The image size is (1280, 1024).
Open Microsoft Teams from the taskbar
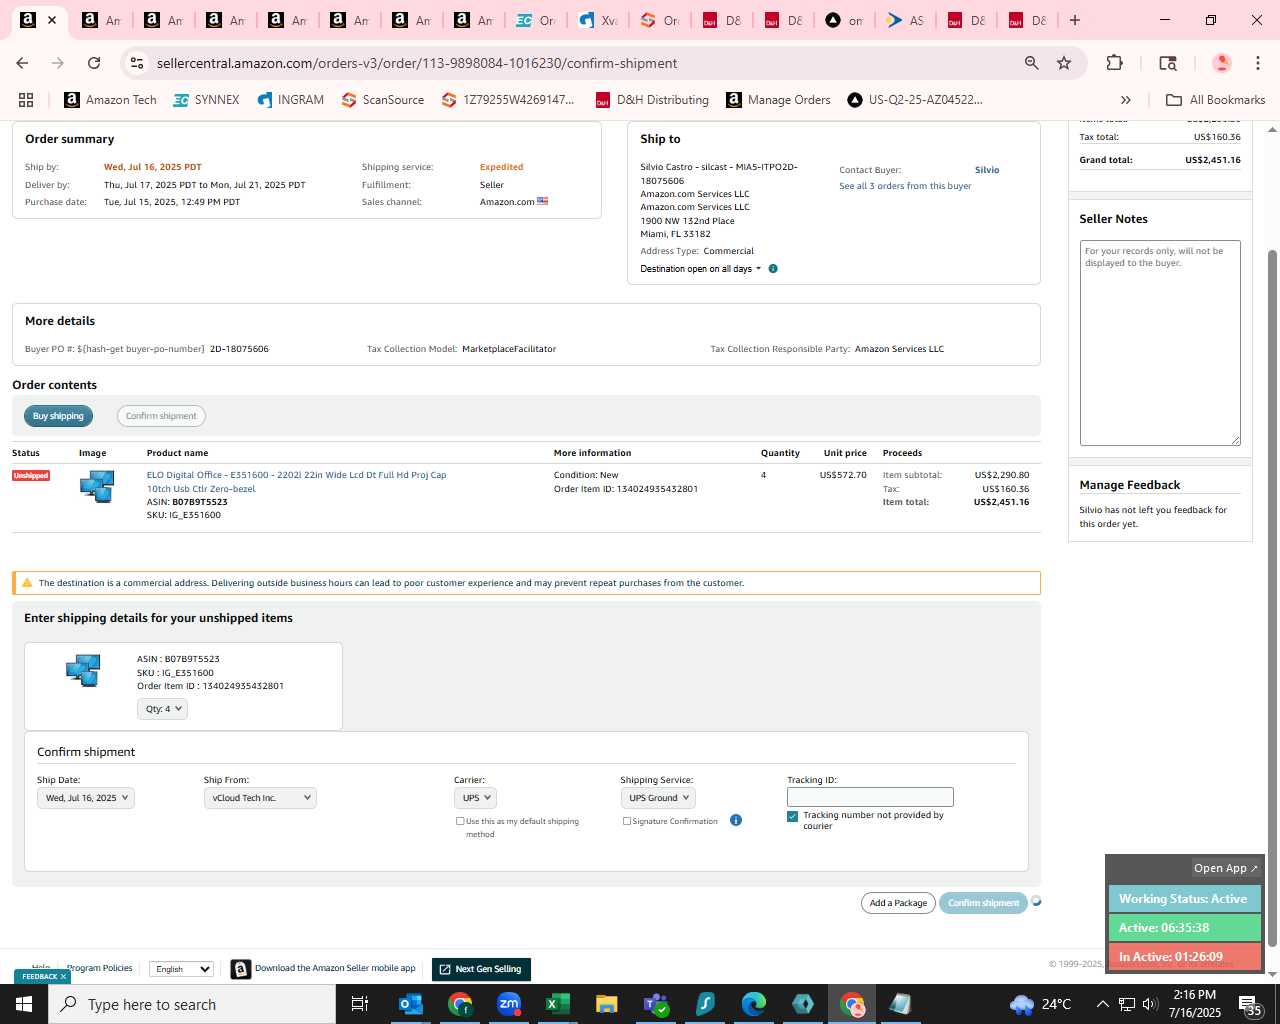pos(656,1004)
